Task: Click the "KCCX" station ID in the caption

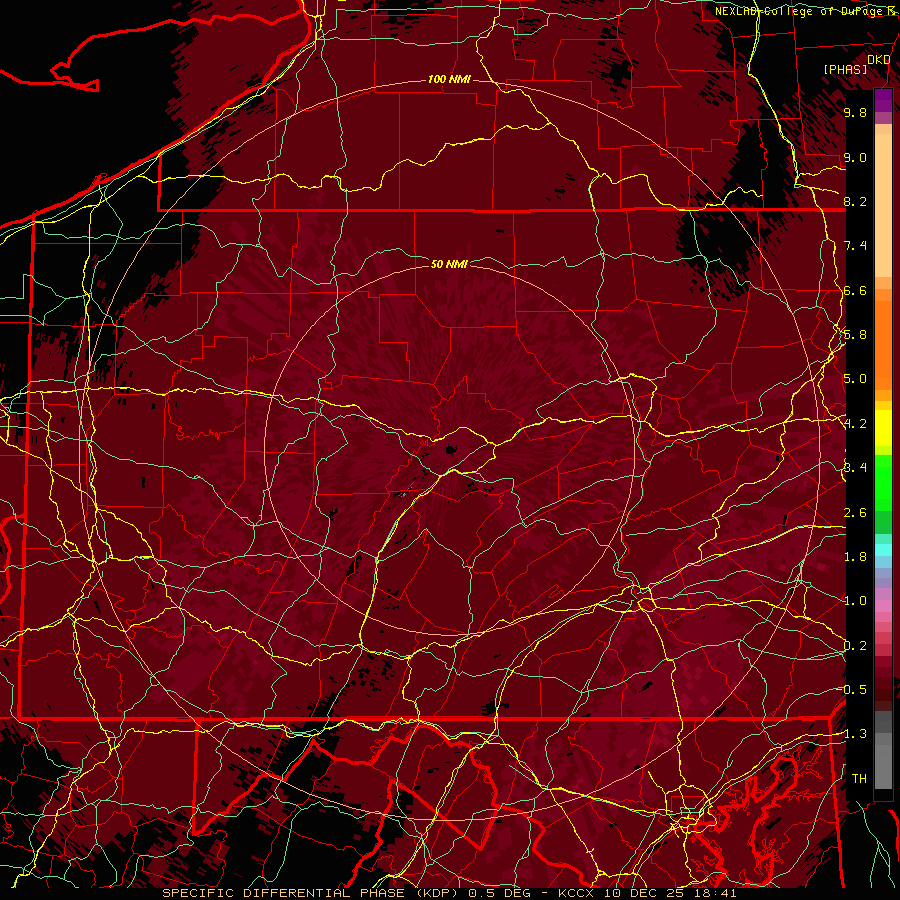Action: [576, 893]
